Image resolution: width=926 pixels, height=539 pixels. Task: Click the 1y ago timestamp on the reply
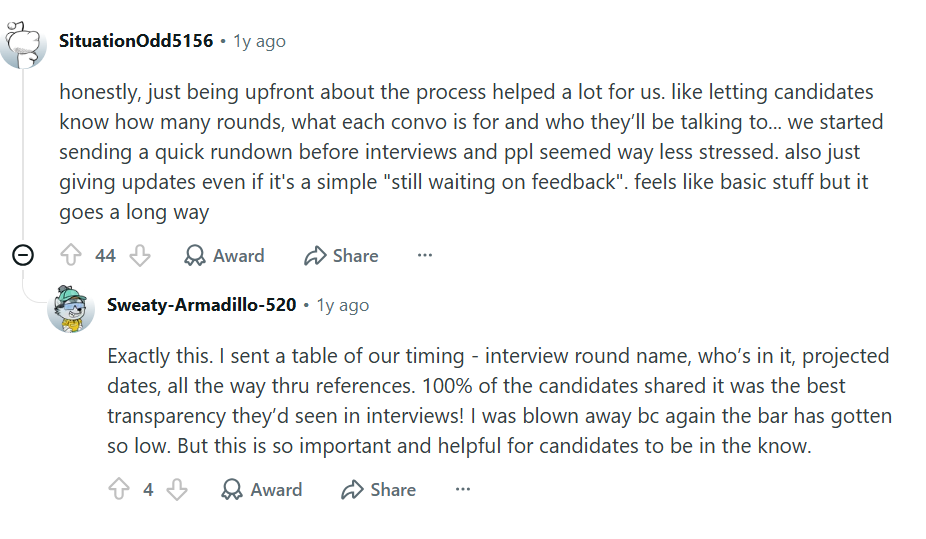(343, 305)
